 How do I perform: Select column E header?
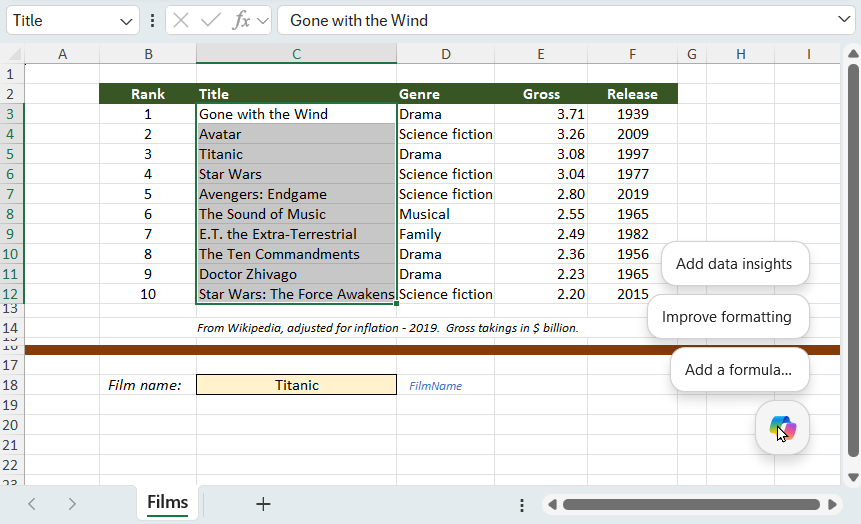click(x=541, y=54)
